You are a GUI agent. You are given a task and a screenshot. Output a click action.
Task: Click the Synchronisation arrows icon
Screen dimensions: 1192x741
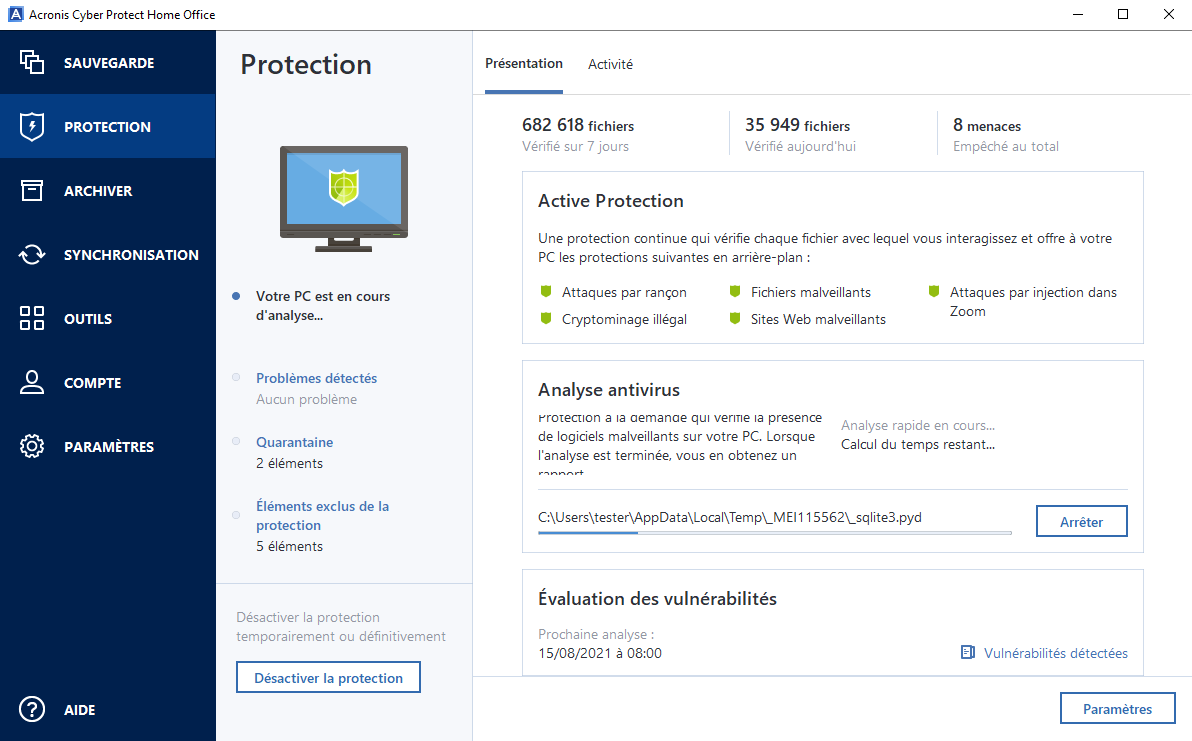[x=32, y=255]
